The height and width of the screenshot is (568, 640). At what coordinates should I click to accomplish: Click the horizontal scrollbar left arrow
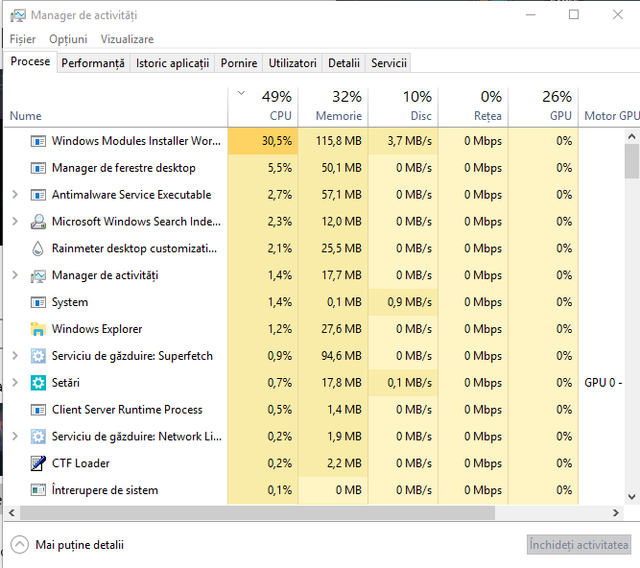coord(11,513)
